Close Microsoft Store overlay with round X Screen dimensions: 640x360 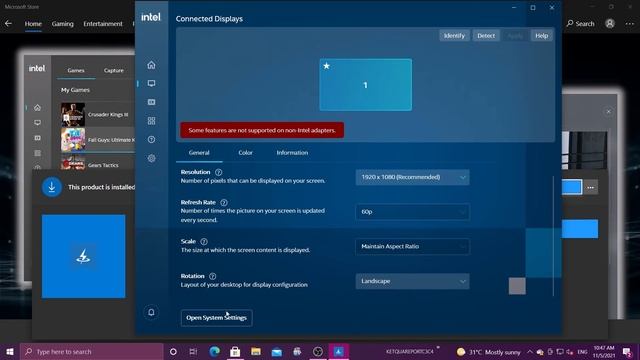(608, 111)
